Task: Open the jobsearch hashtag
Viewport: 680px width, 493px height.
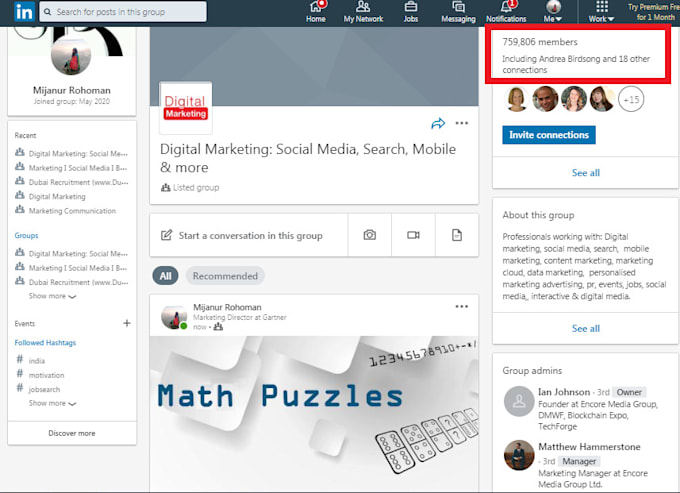Action: (x=44, y=389)
